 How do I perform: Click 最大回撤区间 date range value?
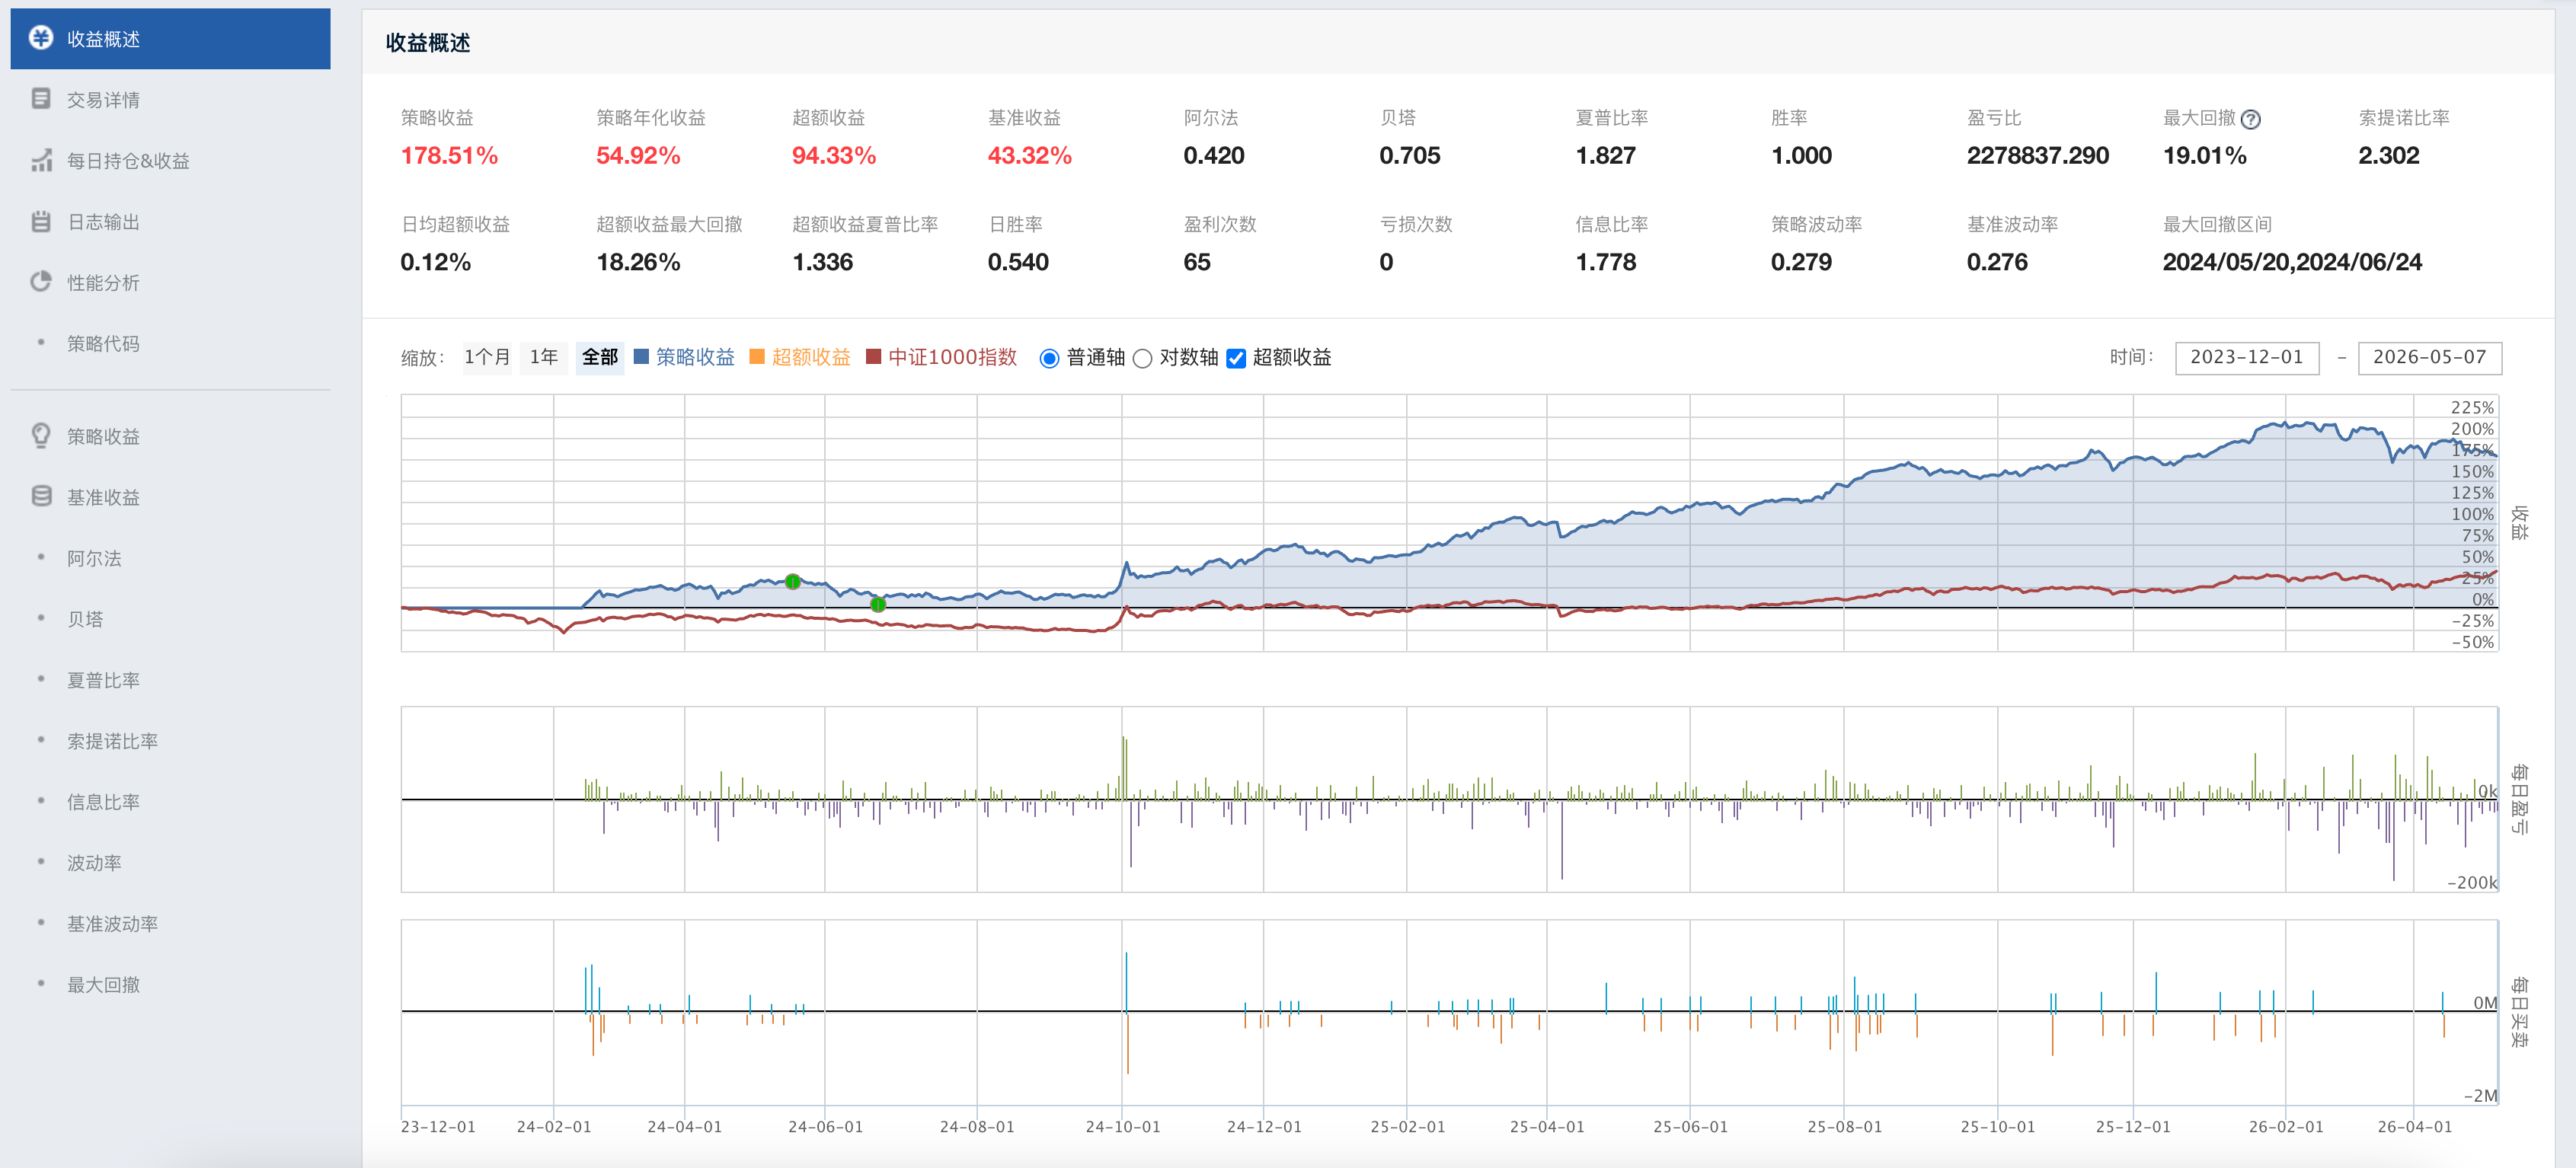click(2292, 263)
